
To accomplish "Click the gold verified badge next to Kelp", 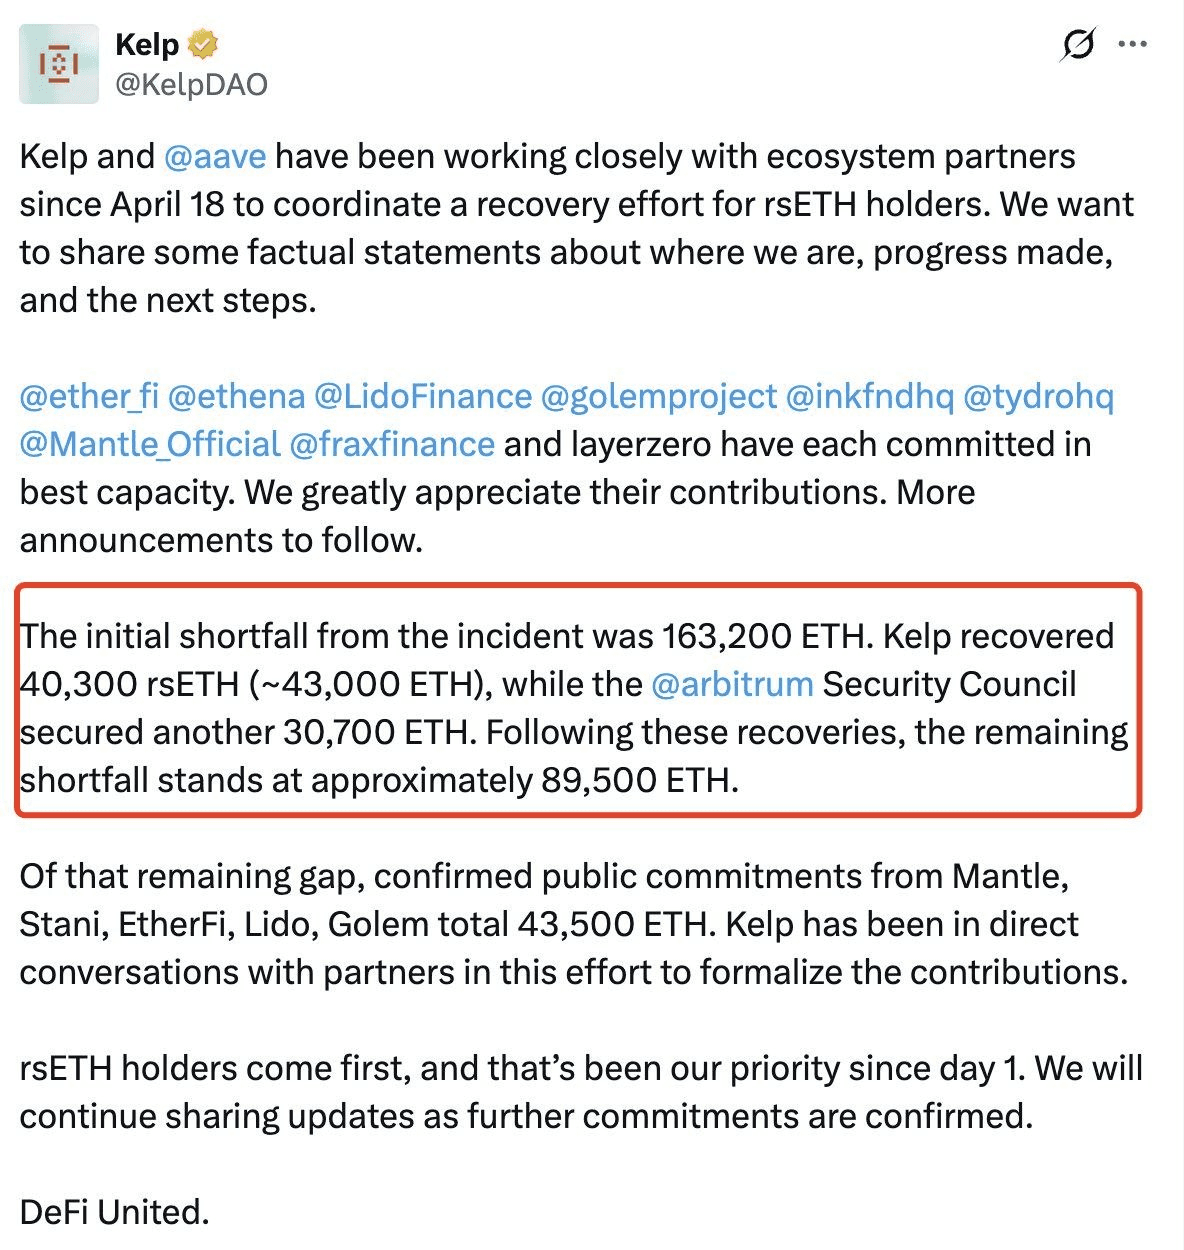I will (x=203, y=45).
